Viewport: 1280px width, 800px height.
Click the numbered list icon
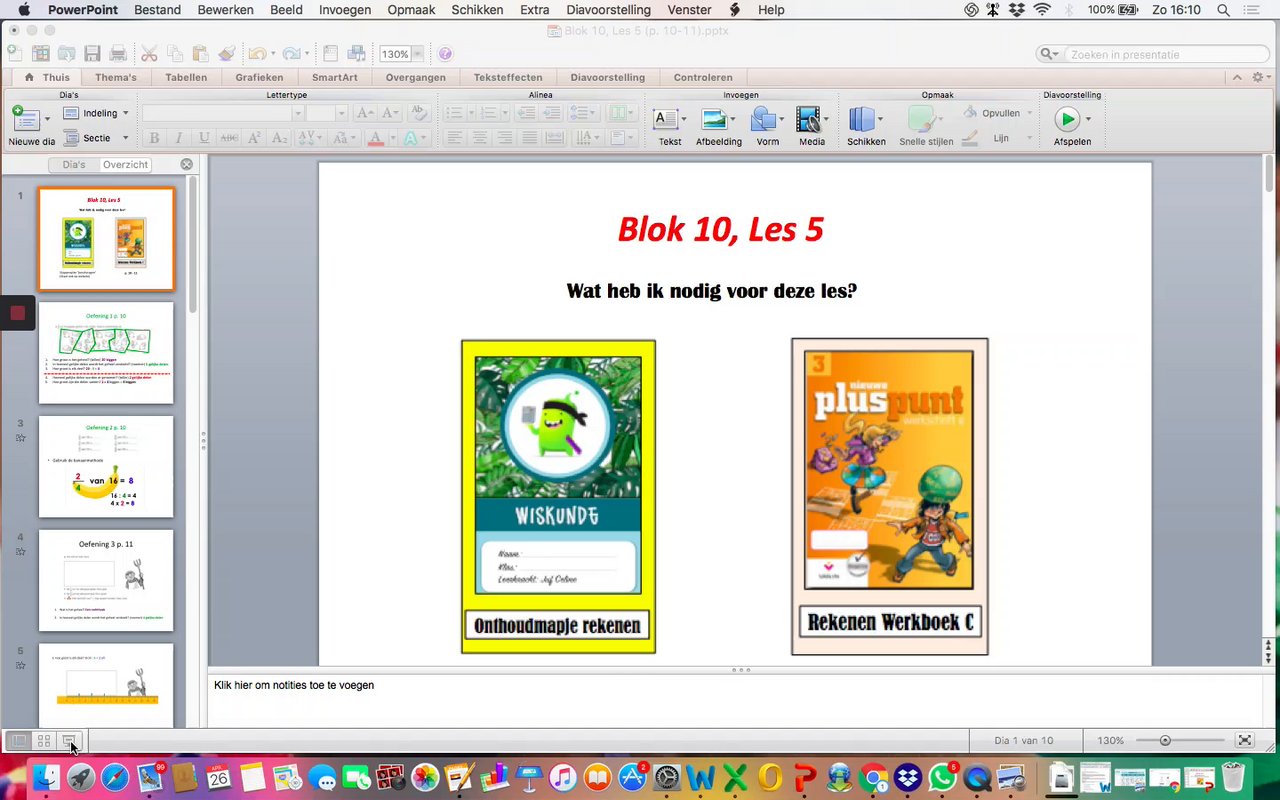487,113
